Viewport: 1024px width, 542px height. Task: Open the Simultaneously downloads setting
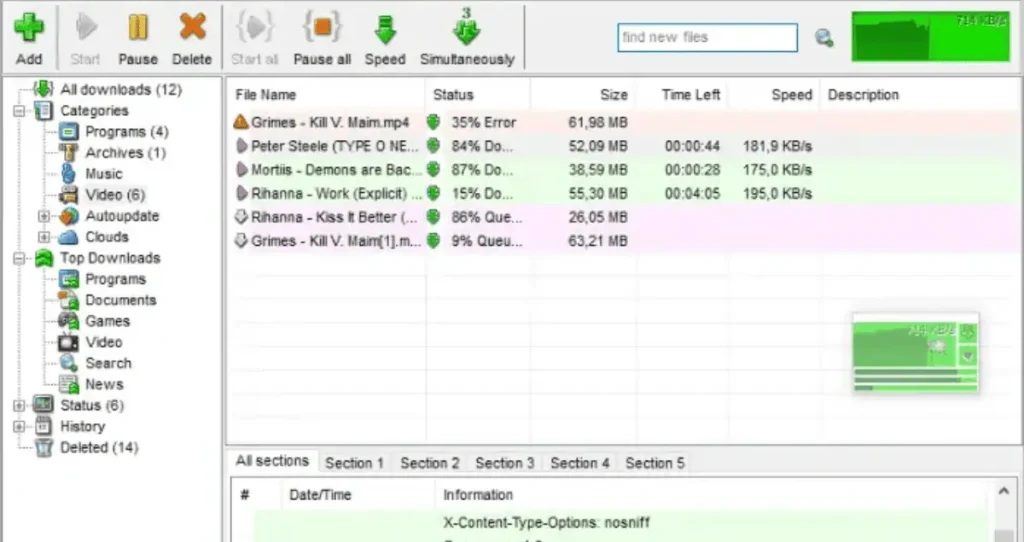[x=467, y=38]
